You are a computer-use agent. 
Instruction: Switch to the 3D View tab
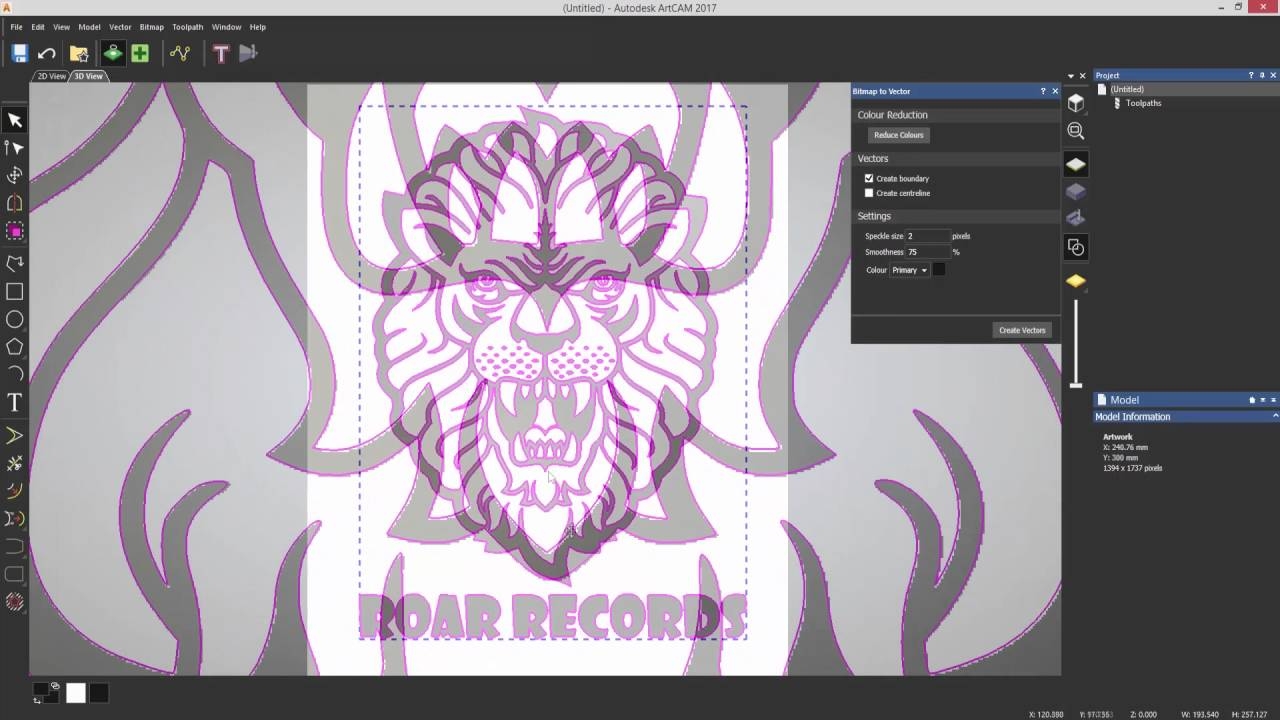[88, 76]
